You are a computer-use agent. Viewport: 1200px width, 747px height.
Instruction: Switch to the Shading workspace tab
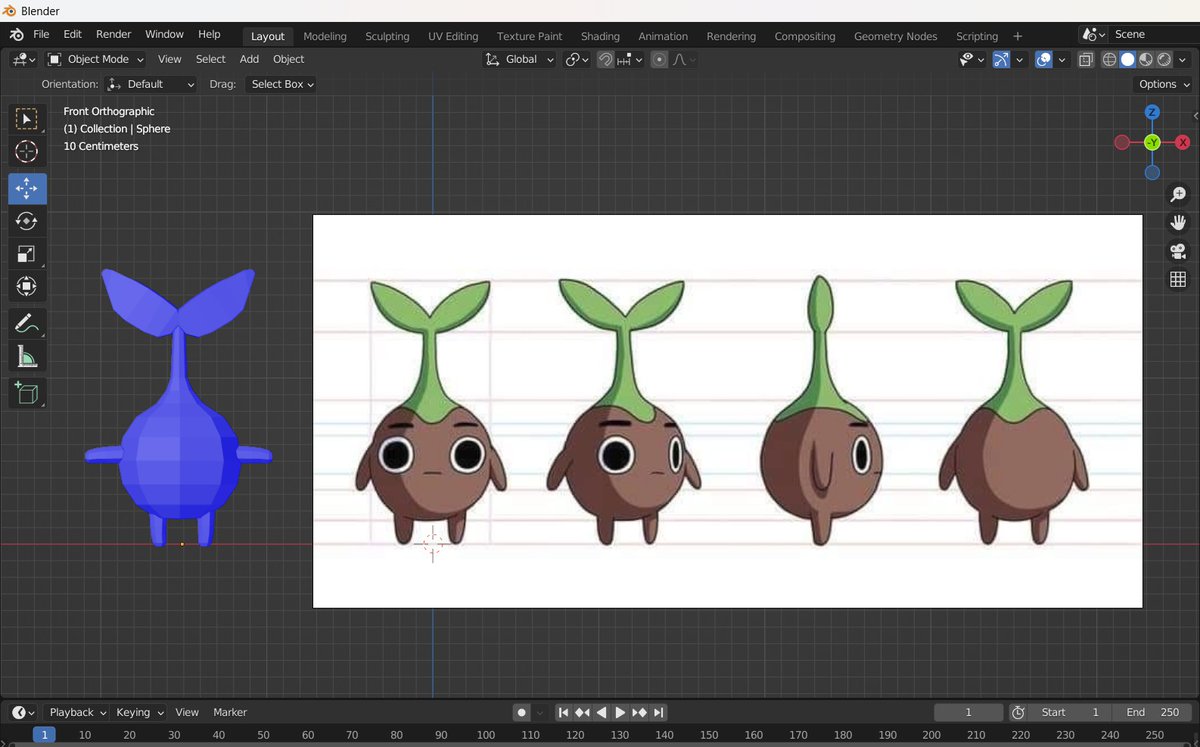600,36
